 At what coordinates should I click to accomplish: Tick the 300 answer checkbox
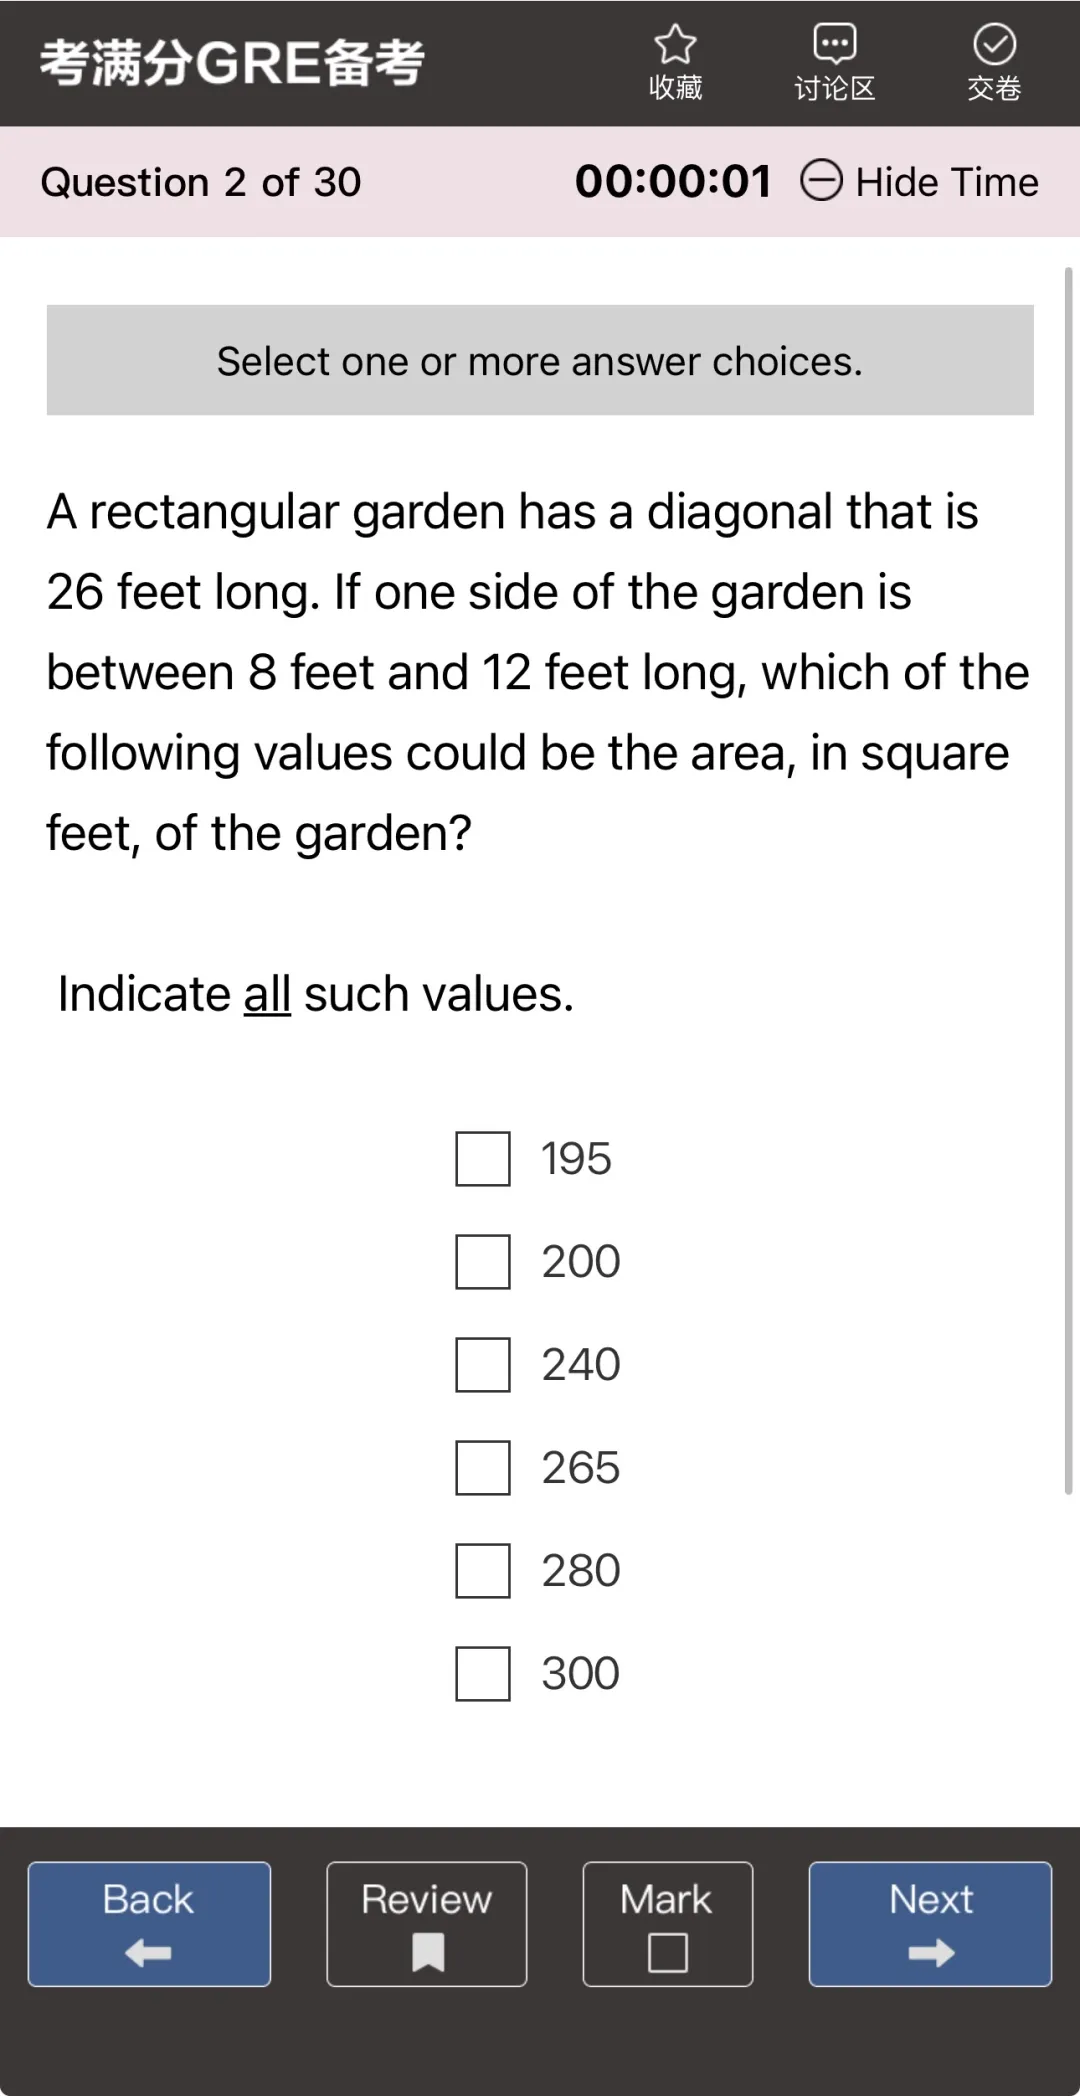(x=483, y=1674)
